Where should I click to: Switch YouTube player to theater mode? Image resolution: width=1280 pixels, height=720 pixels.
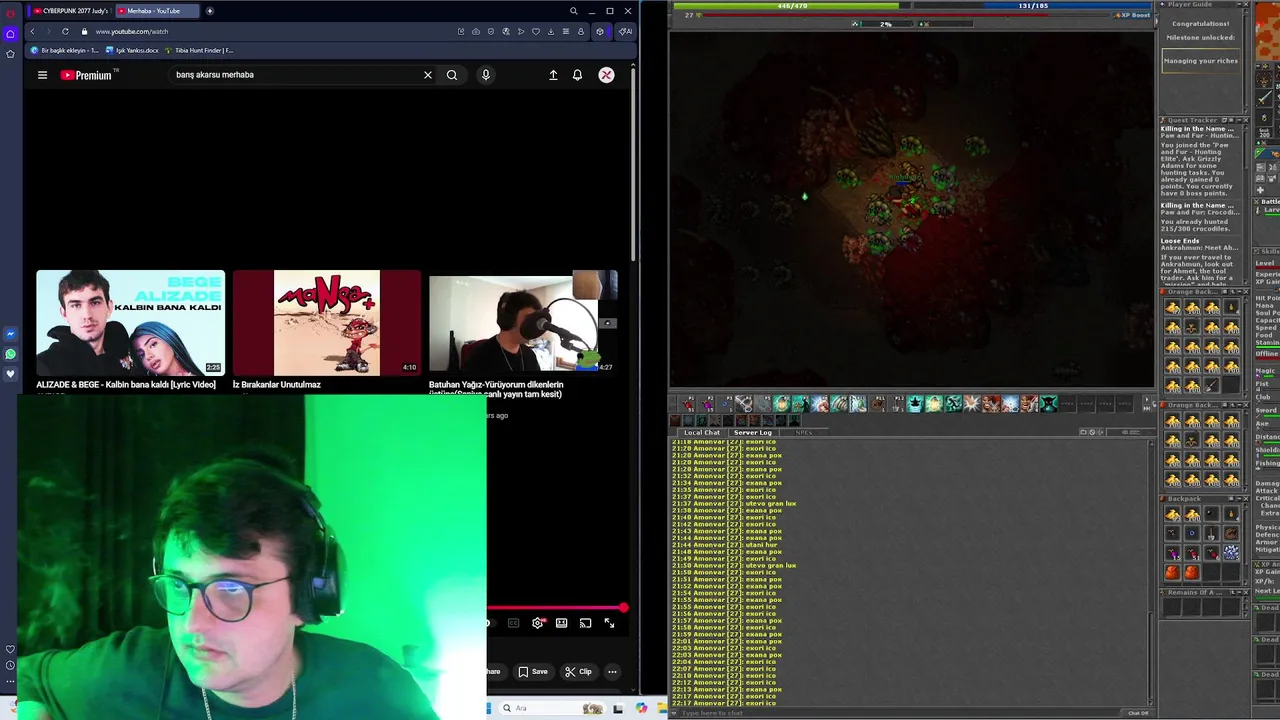(562, 623)
